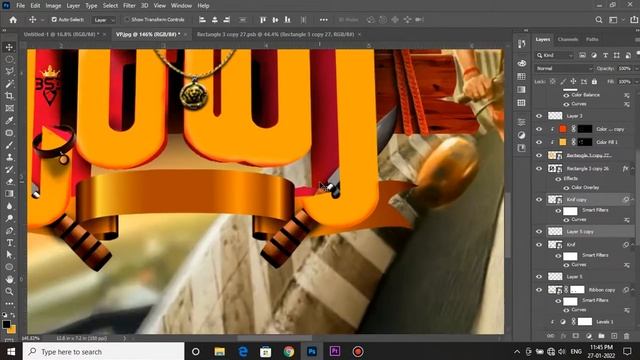The width and height of the screenshot is (640, 360).
Task: Select the Clone Stamp tool
Action: 9,157
